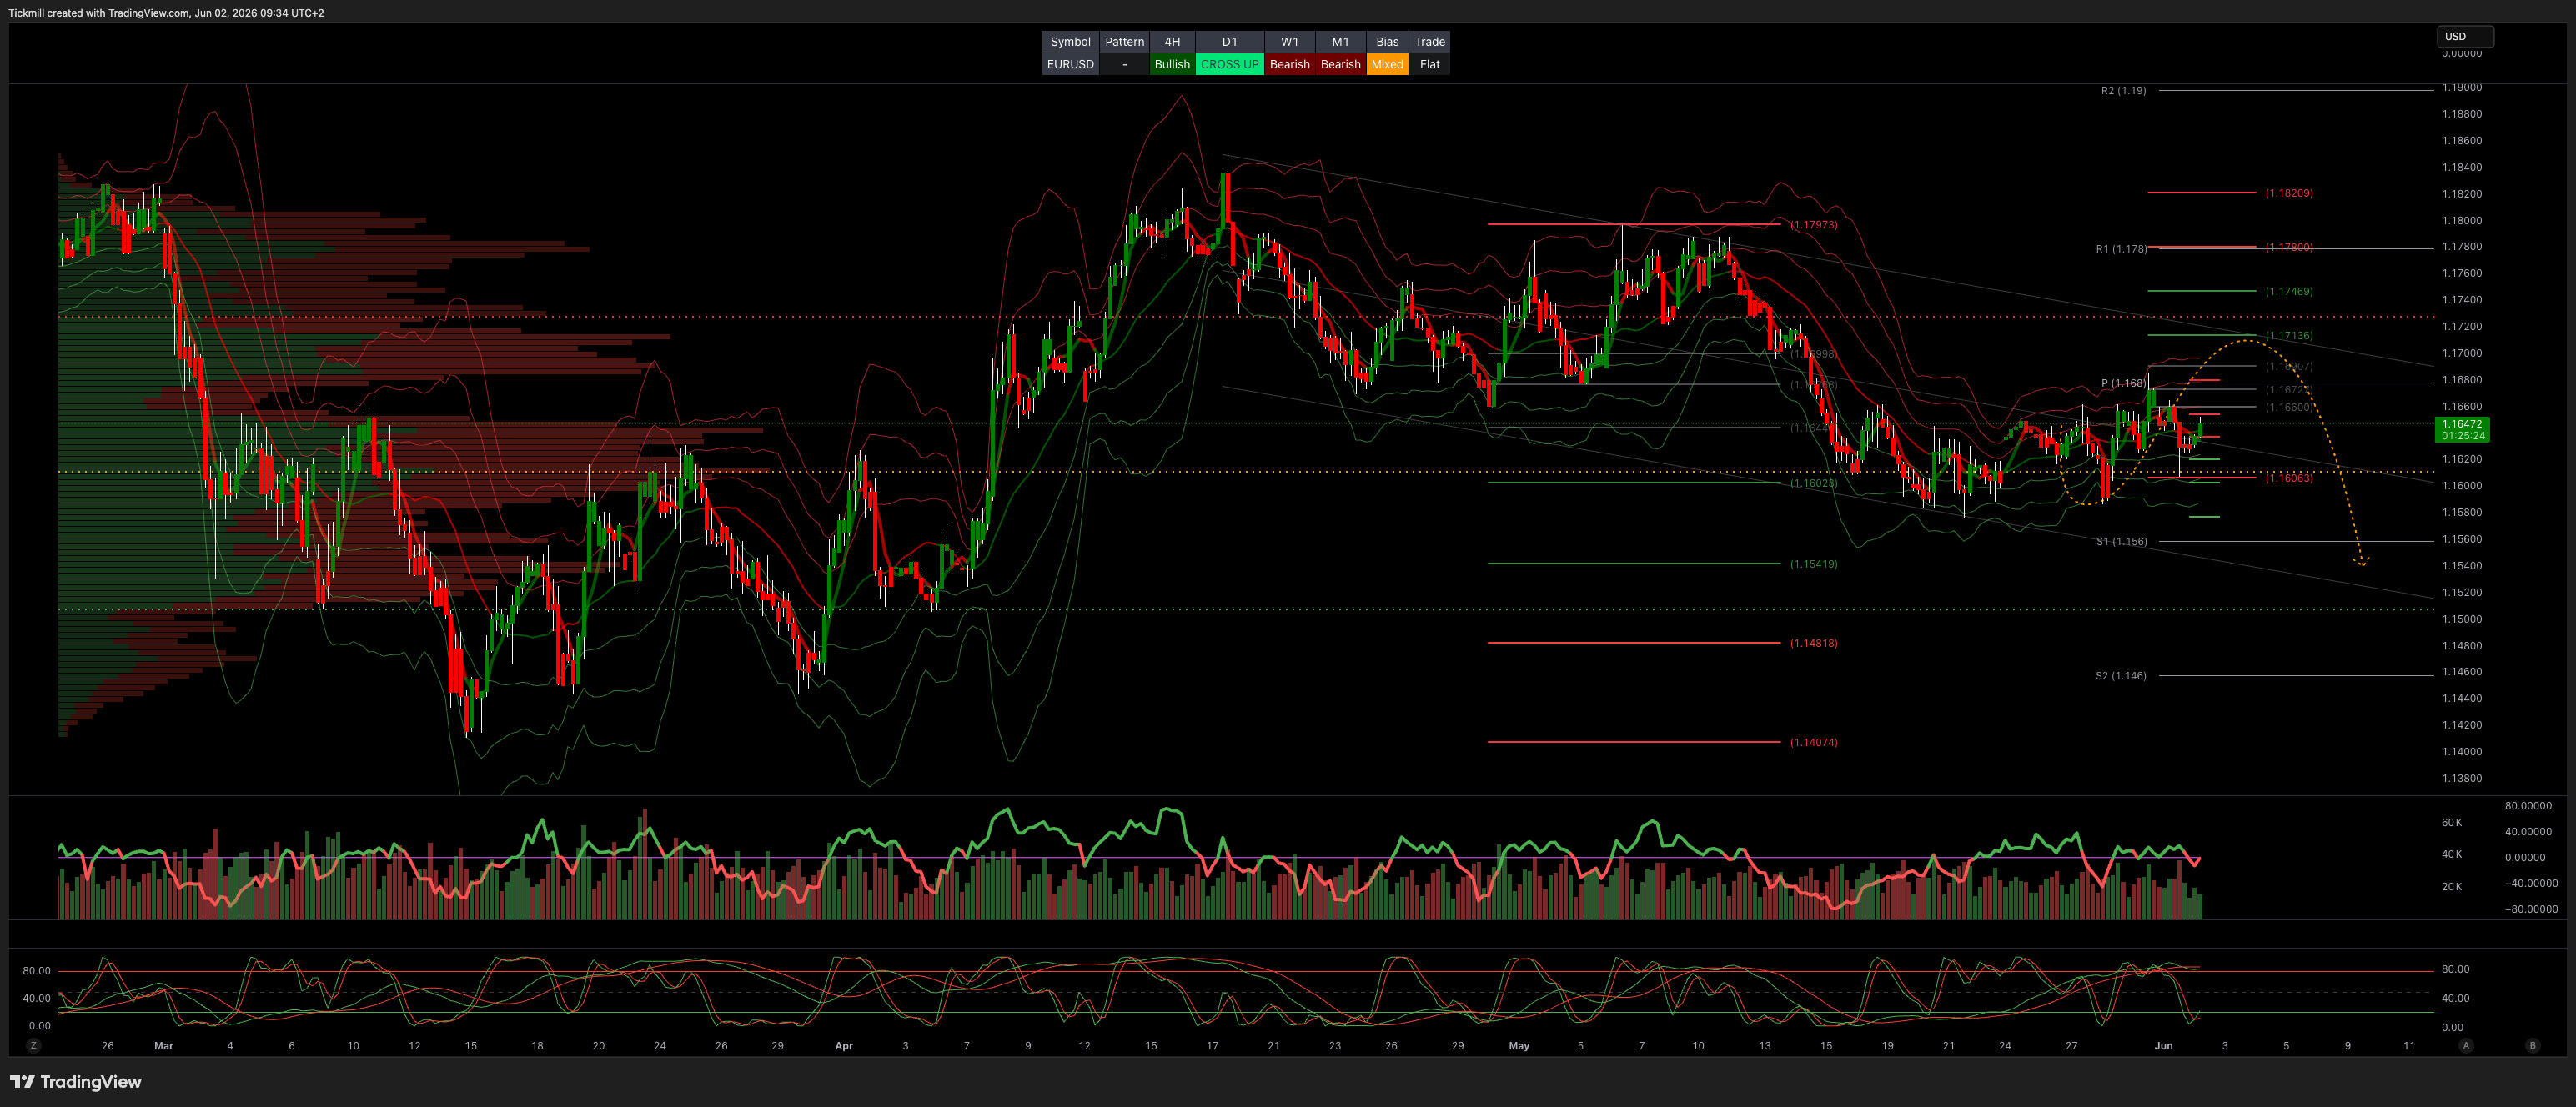Click the Mixed bias cell

pos(1387,64)
